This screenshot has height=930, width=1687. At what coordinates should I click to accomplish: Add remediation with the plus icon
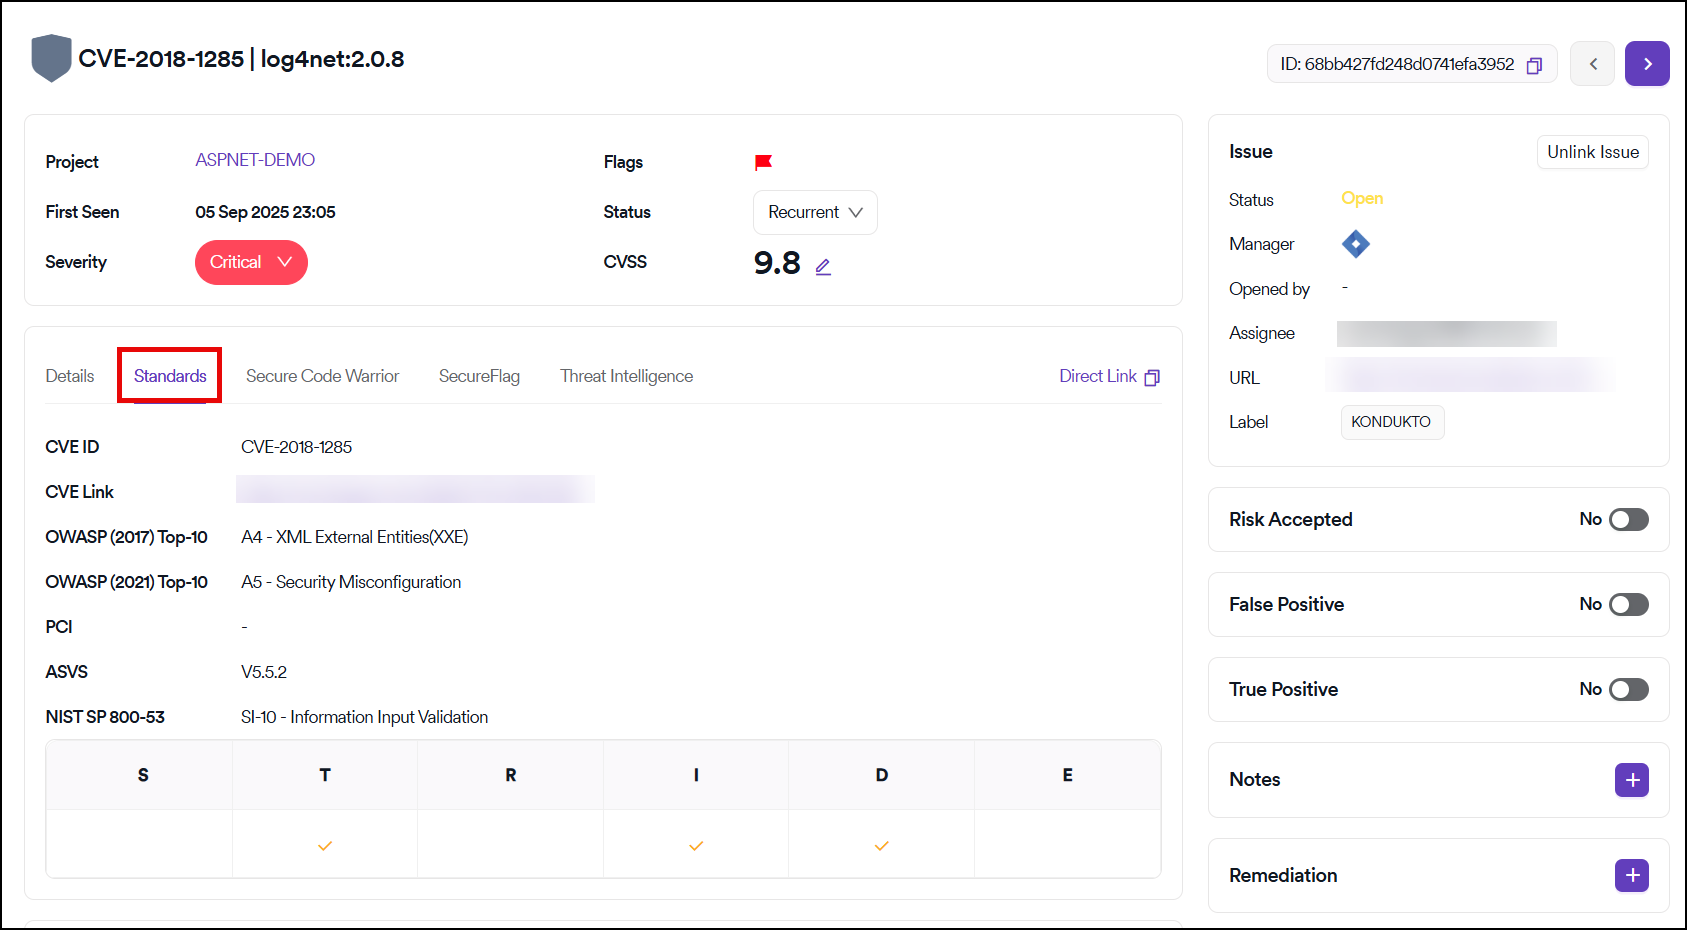[1631, 876]
